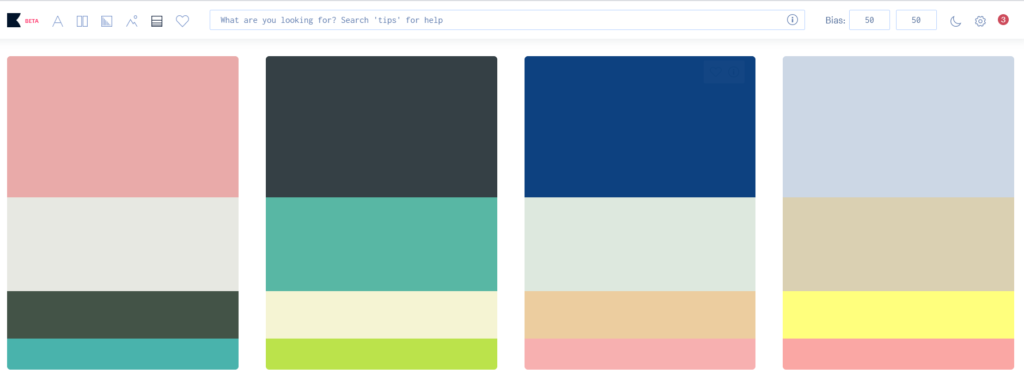
Task: Select the gradient view icon
Action: (x=107, y=22)
